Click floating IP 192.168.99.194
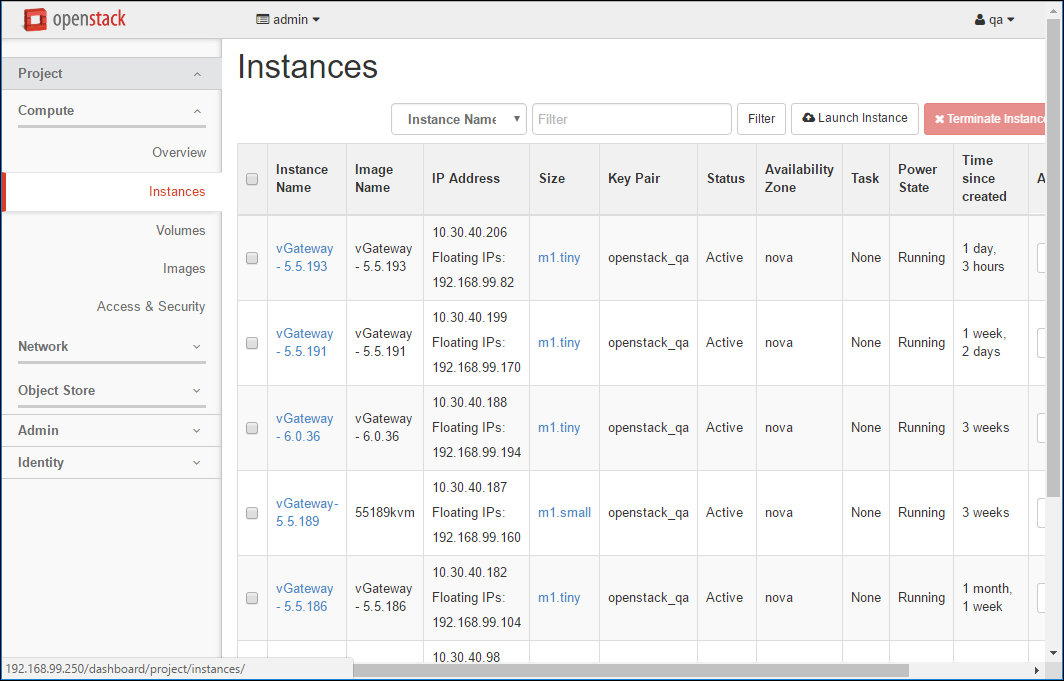Screen dimensions: 1064x681 coord(476,452)
